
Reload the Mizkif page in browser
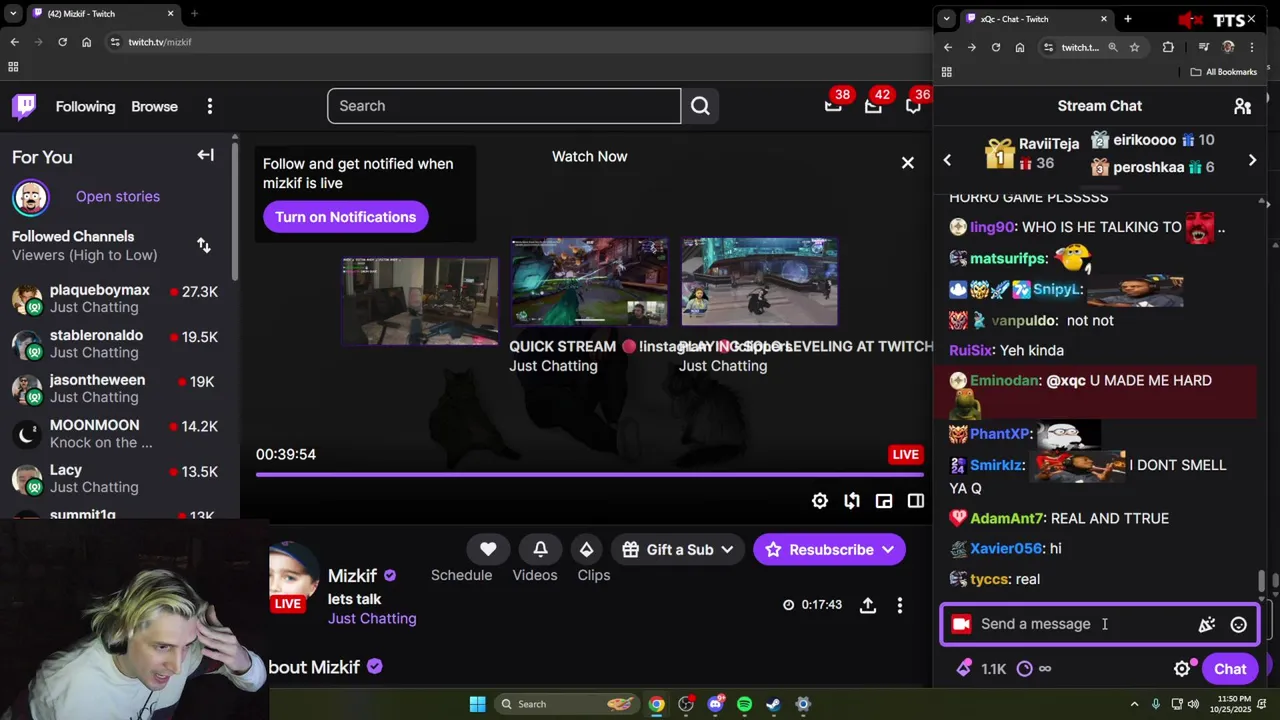click(62, 42)
